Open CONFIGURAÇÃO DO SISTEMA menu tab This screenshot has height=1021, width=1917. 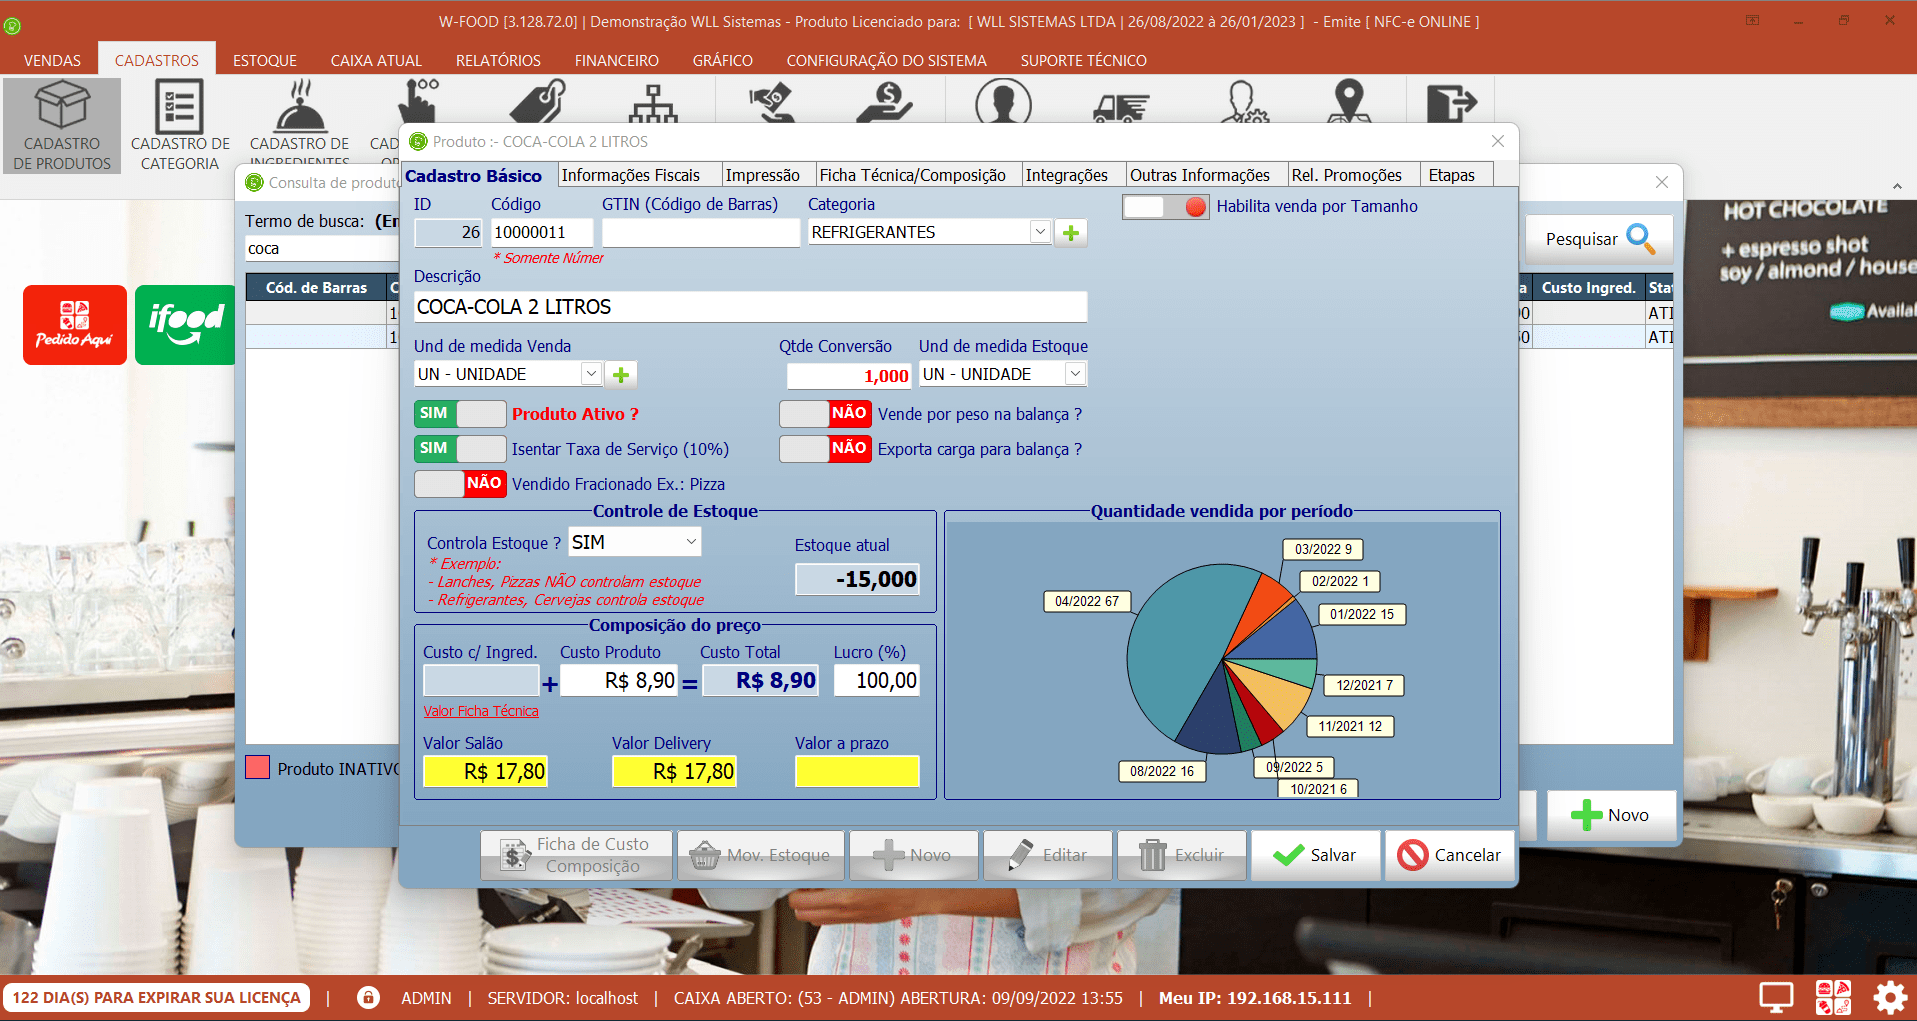887,60
